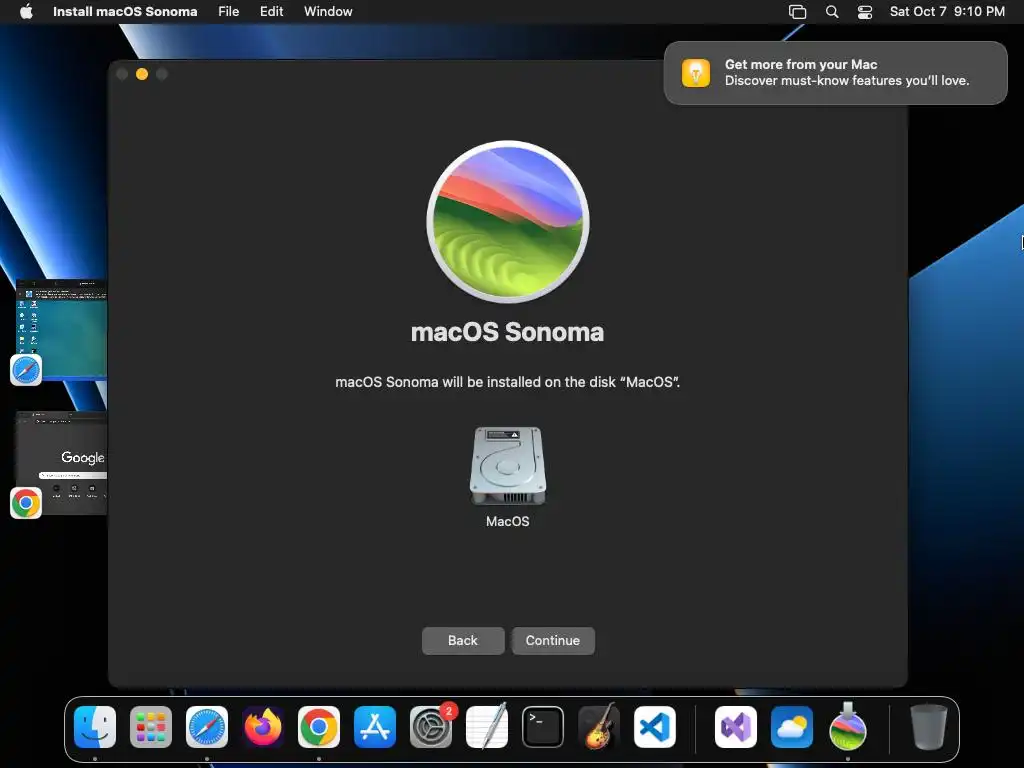Open the Install macOS Sonoma app menu

(125, 11)
